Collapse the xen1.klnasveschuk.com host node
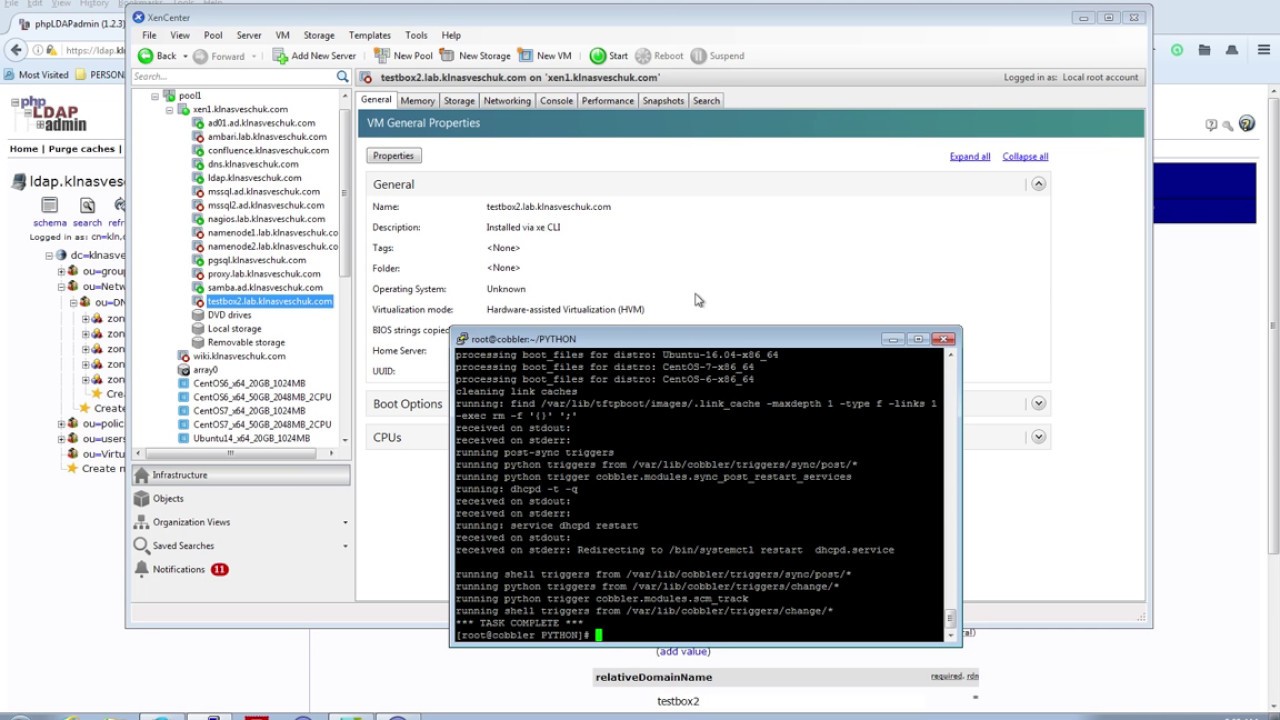Screen dimensions: 1280x720 coord(170,110)
